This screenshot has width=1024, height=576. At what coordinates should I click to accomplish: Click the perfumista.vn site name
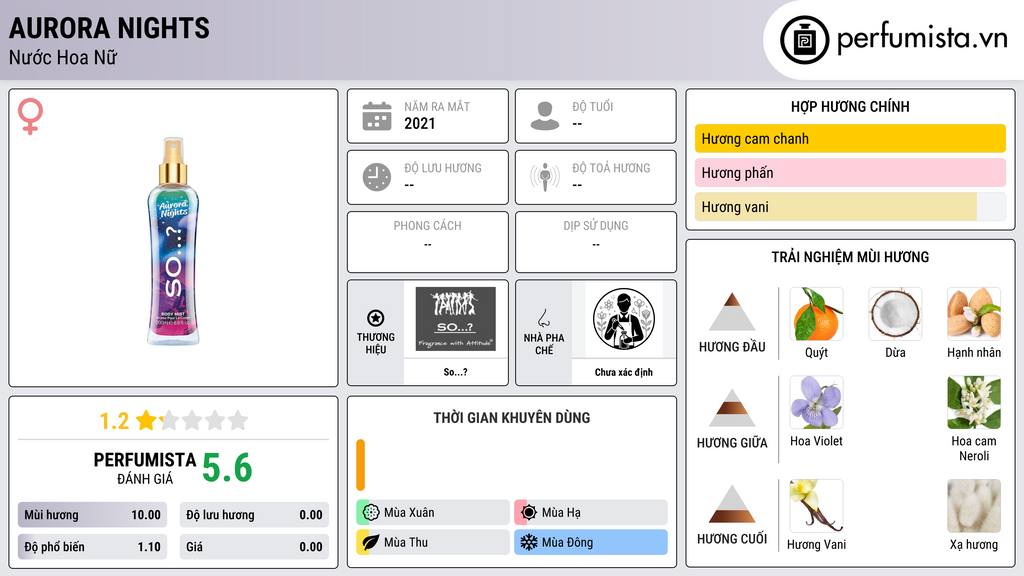(922, 39)
